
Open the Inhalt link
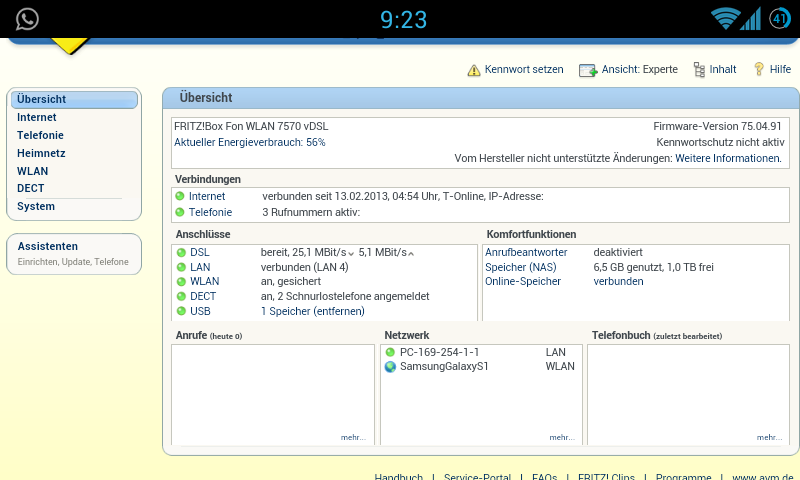pos(723,69)
